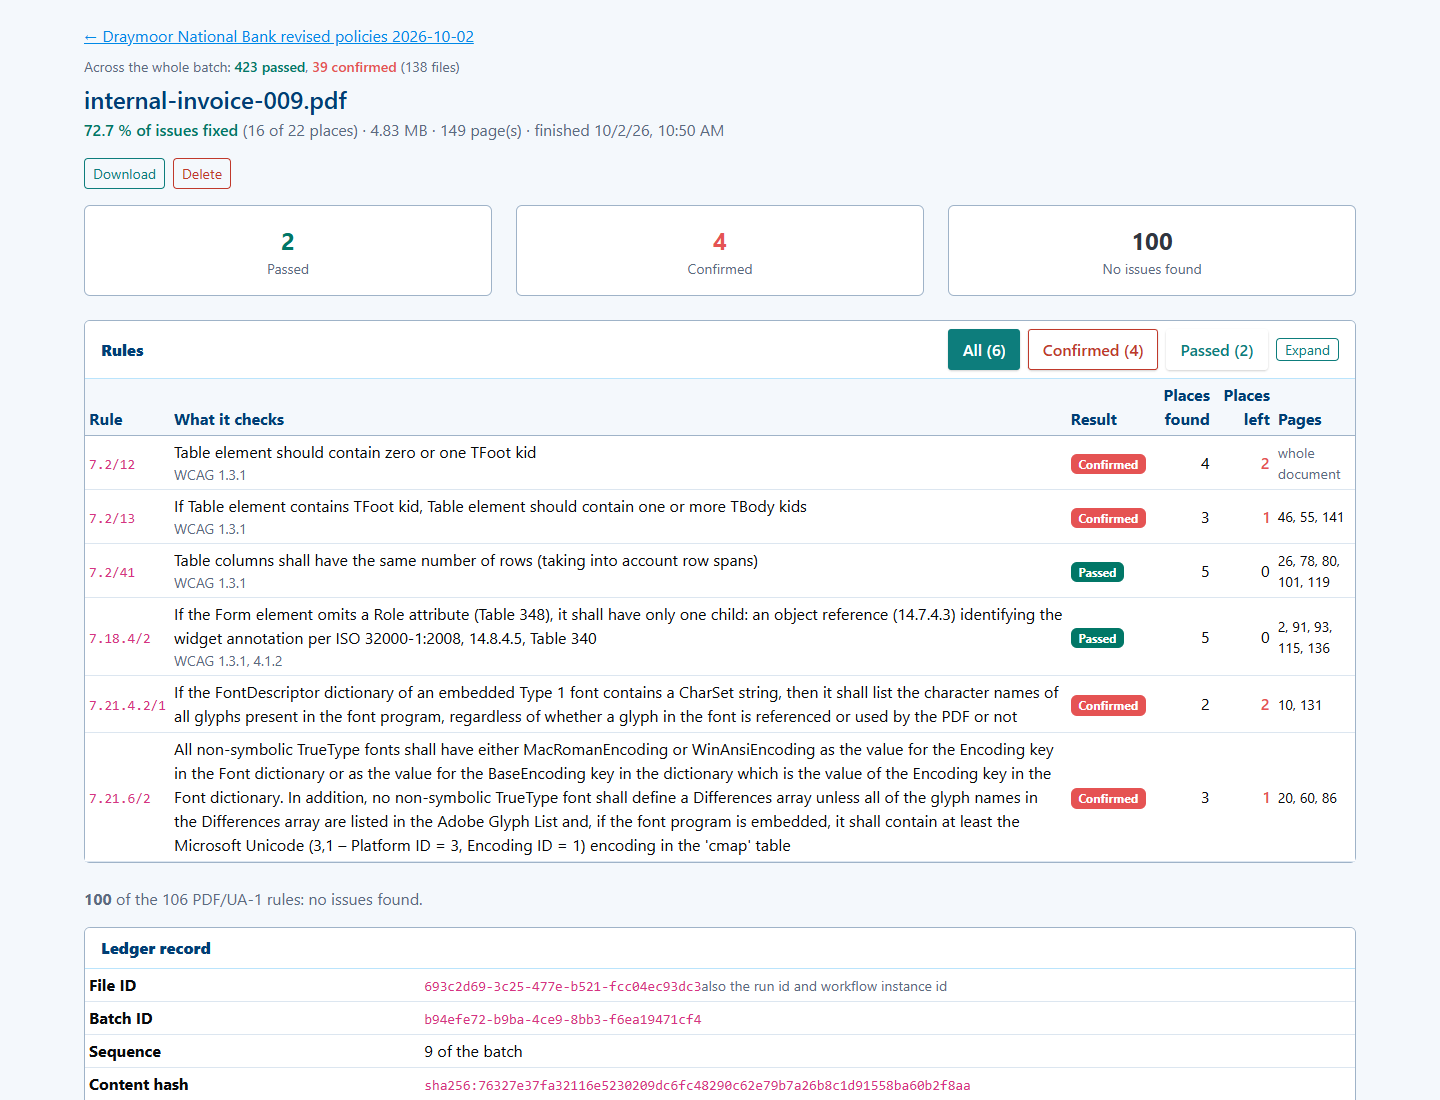This screenshot has height=1100, width=1440.
Task: Delete this file with the Delete button
Action: pos(202,174)
